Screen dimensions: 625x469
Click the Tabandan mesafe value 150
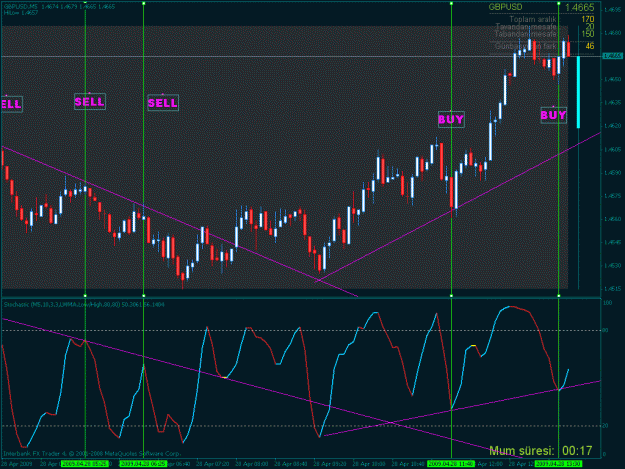[588, 34]
